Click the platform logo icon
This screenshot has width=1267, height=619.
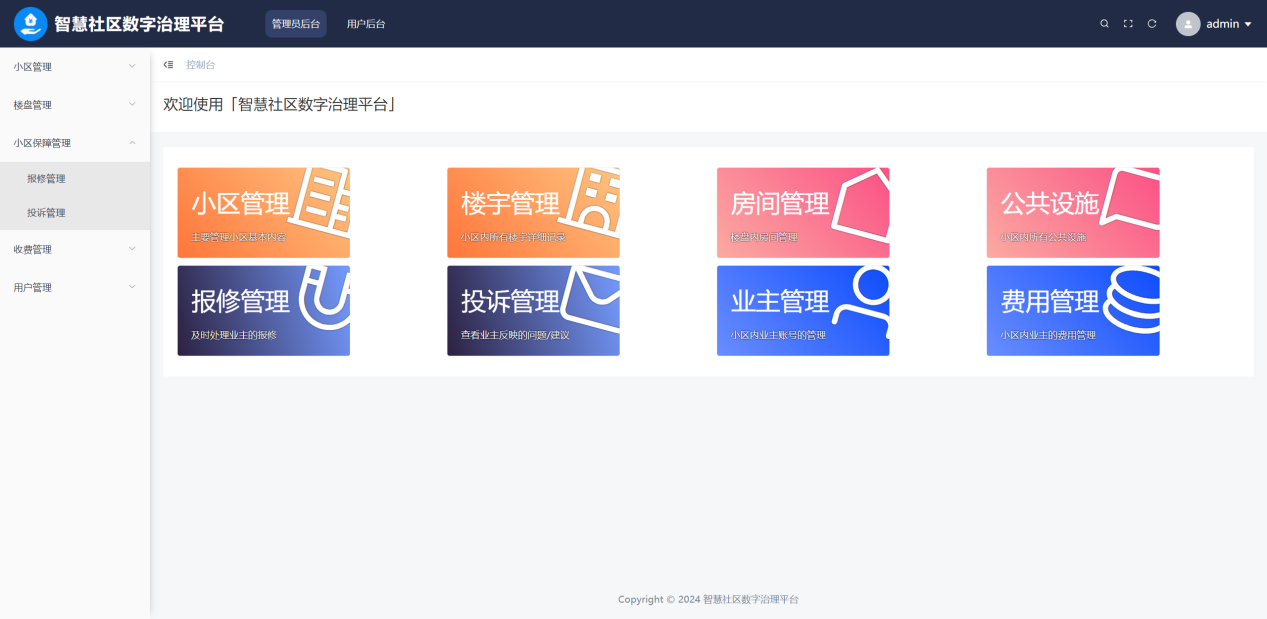(30, 22)
